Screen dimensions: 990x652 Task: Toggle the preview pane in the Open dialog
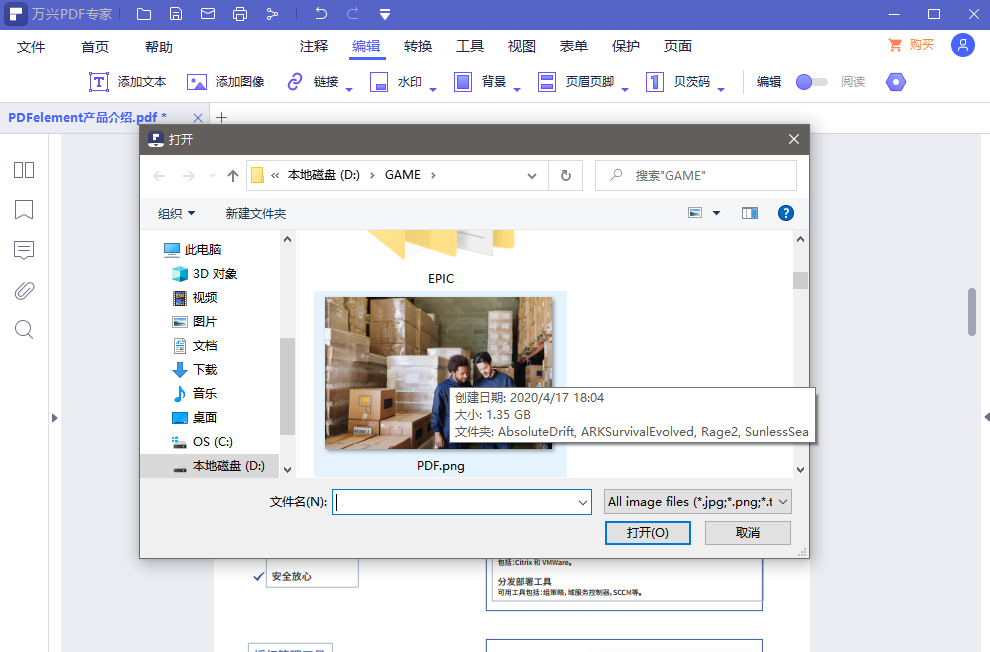749,213
